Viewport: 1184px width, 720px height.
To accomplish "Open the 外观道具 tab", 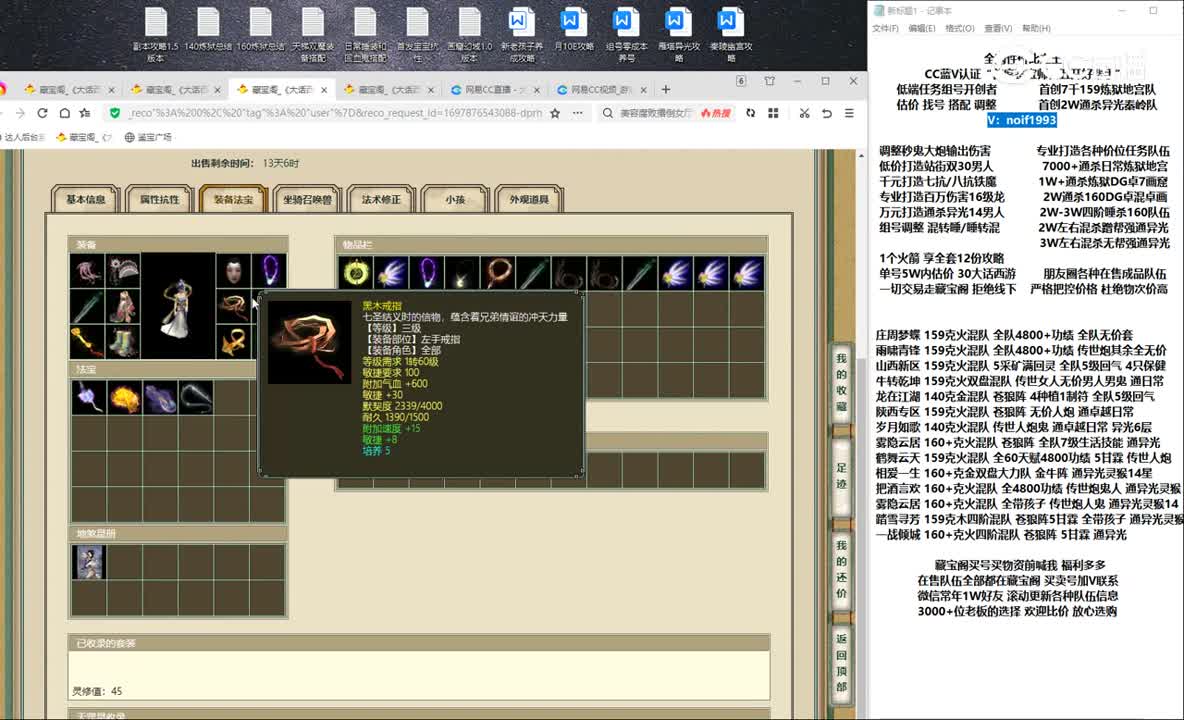I will click(x=529, y=199).
